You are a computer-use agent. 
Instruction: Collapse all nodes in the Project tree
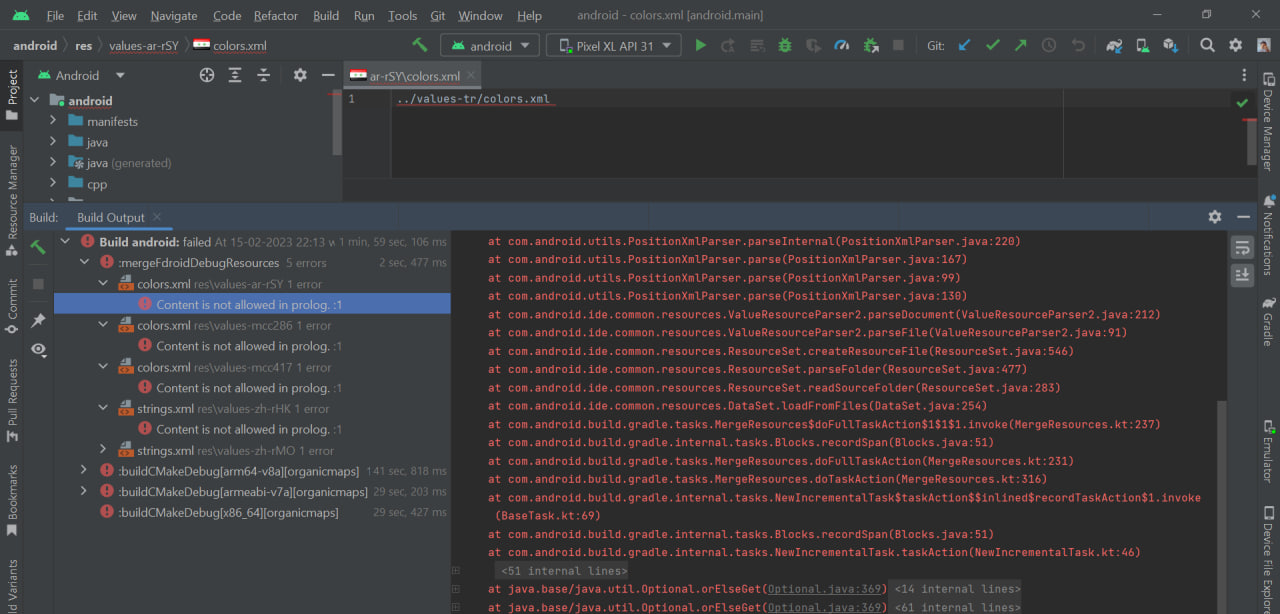(264, 75)
